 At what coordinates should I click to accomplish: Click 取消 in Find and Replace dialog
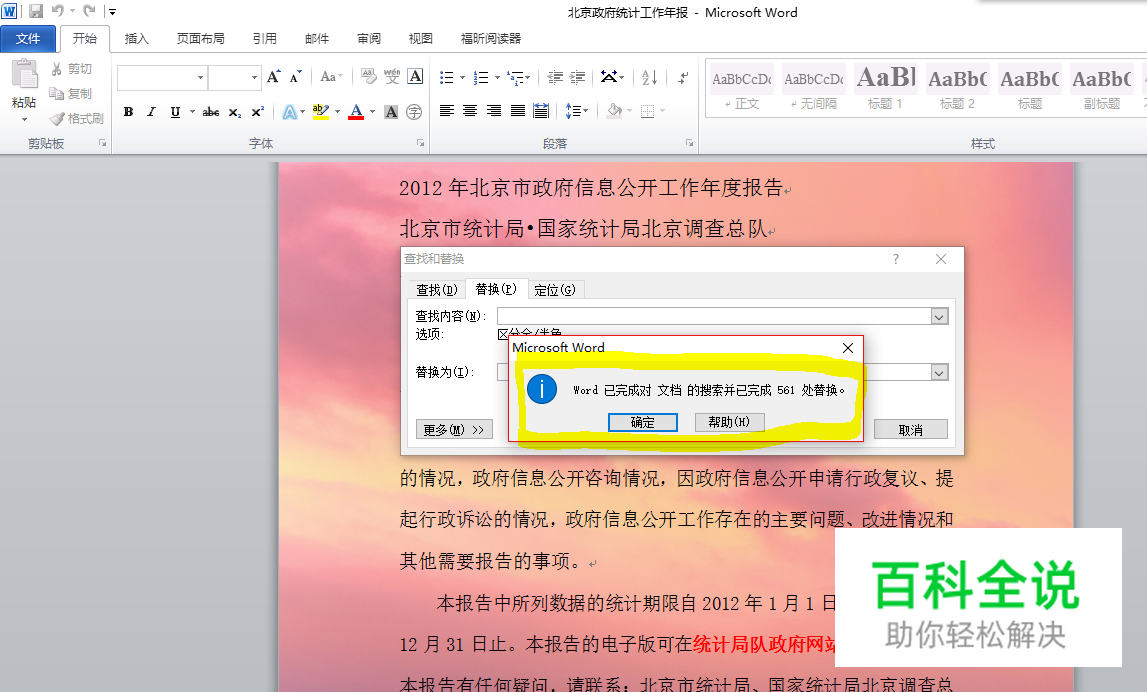pyautogui.click(x=910, y=430)
